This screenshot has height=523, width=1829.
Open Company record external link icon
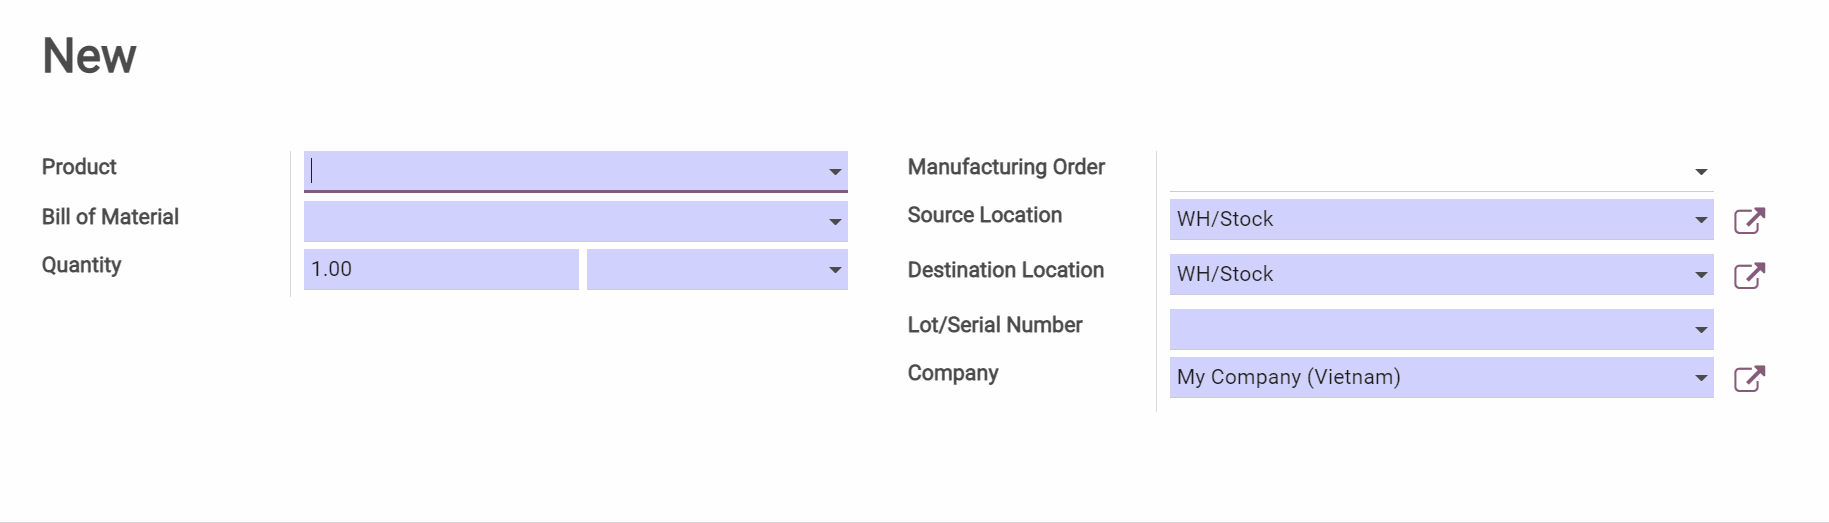pos(1749,378)
